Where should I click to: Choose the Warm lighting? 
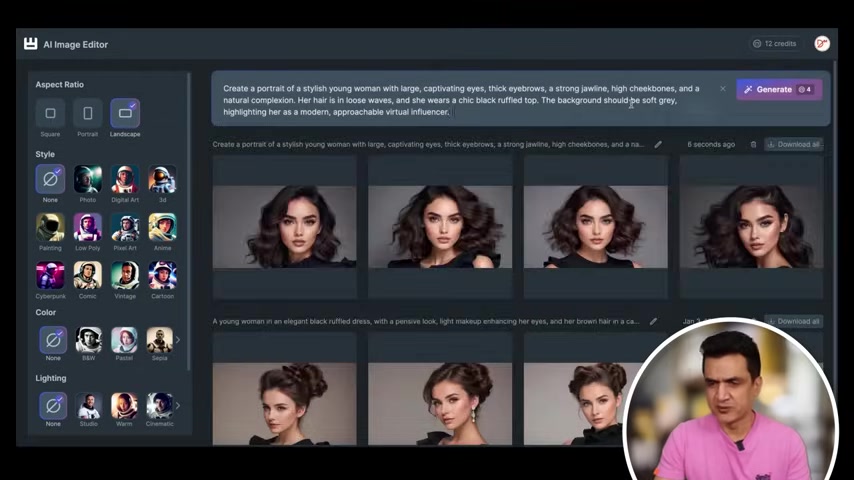coord(124,406)
